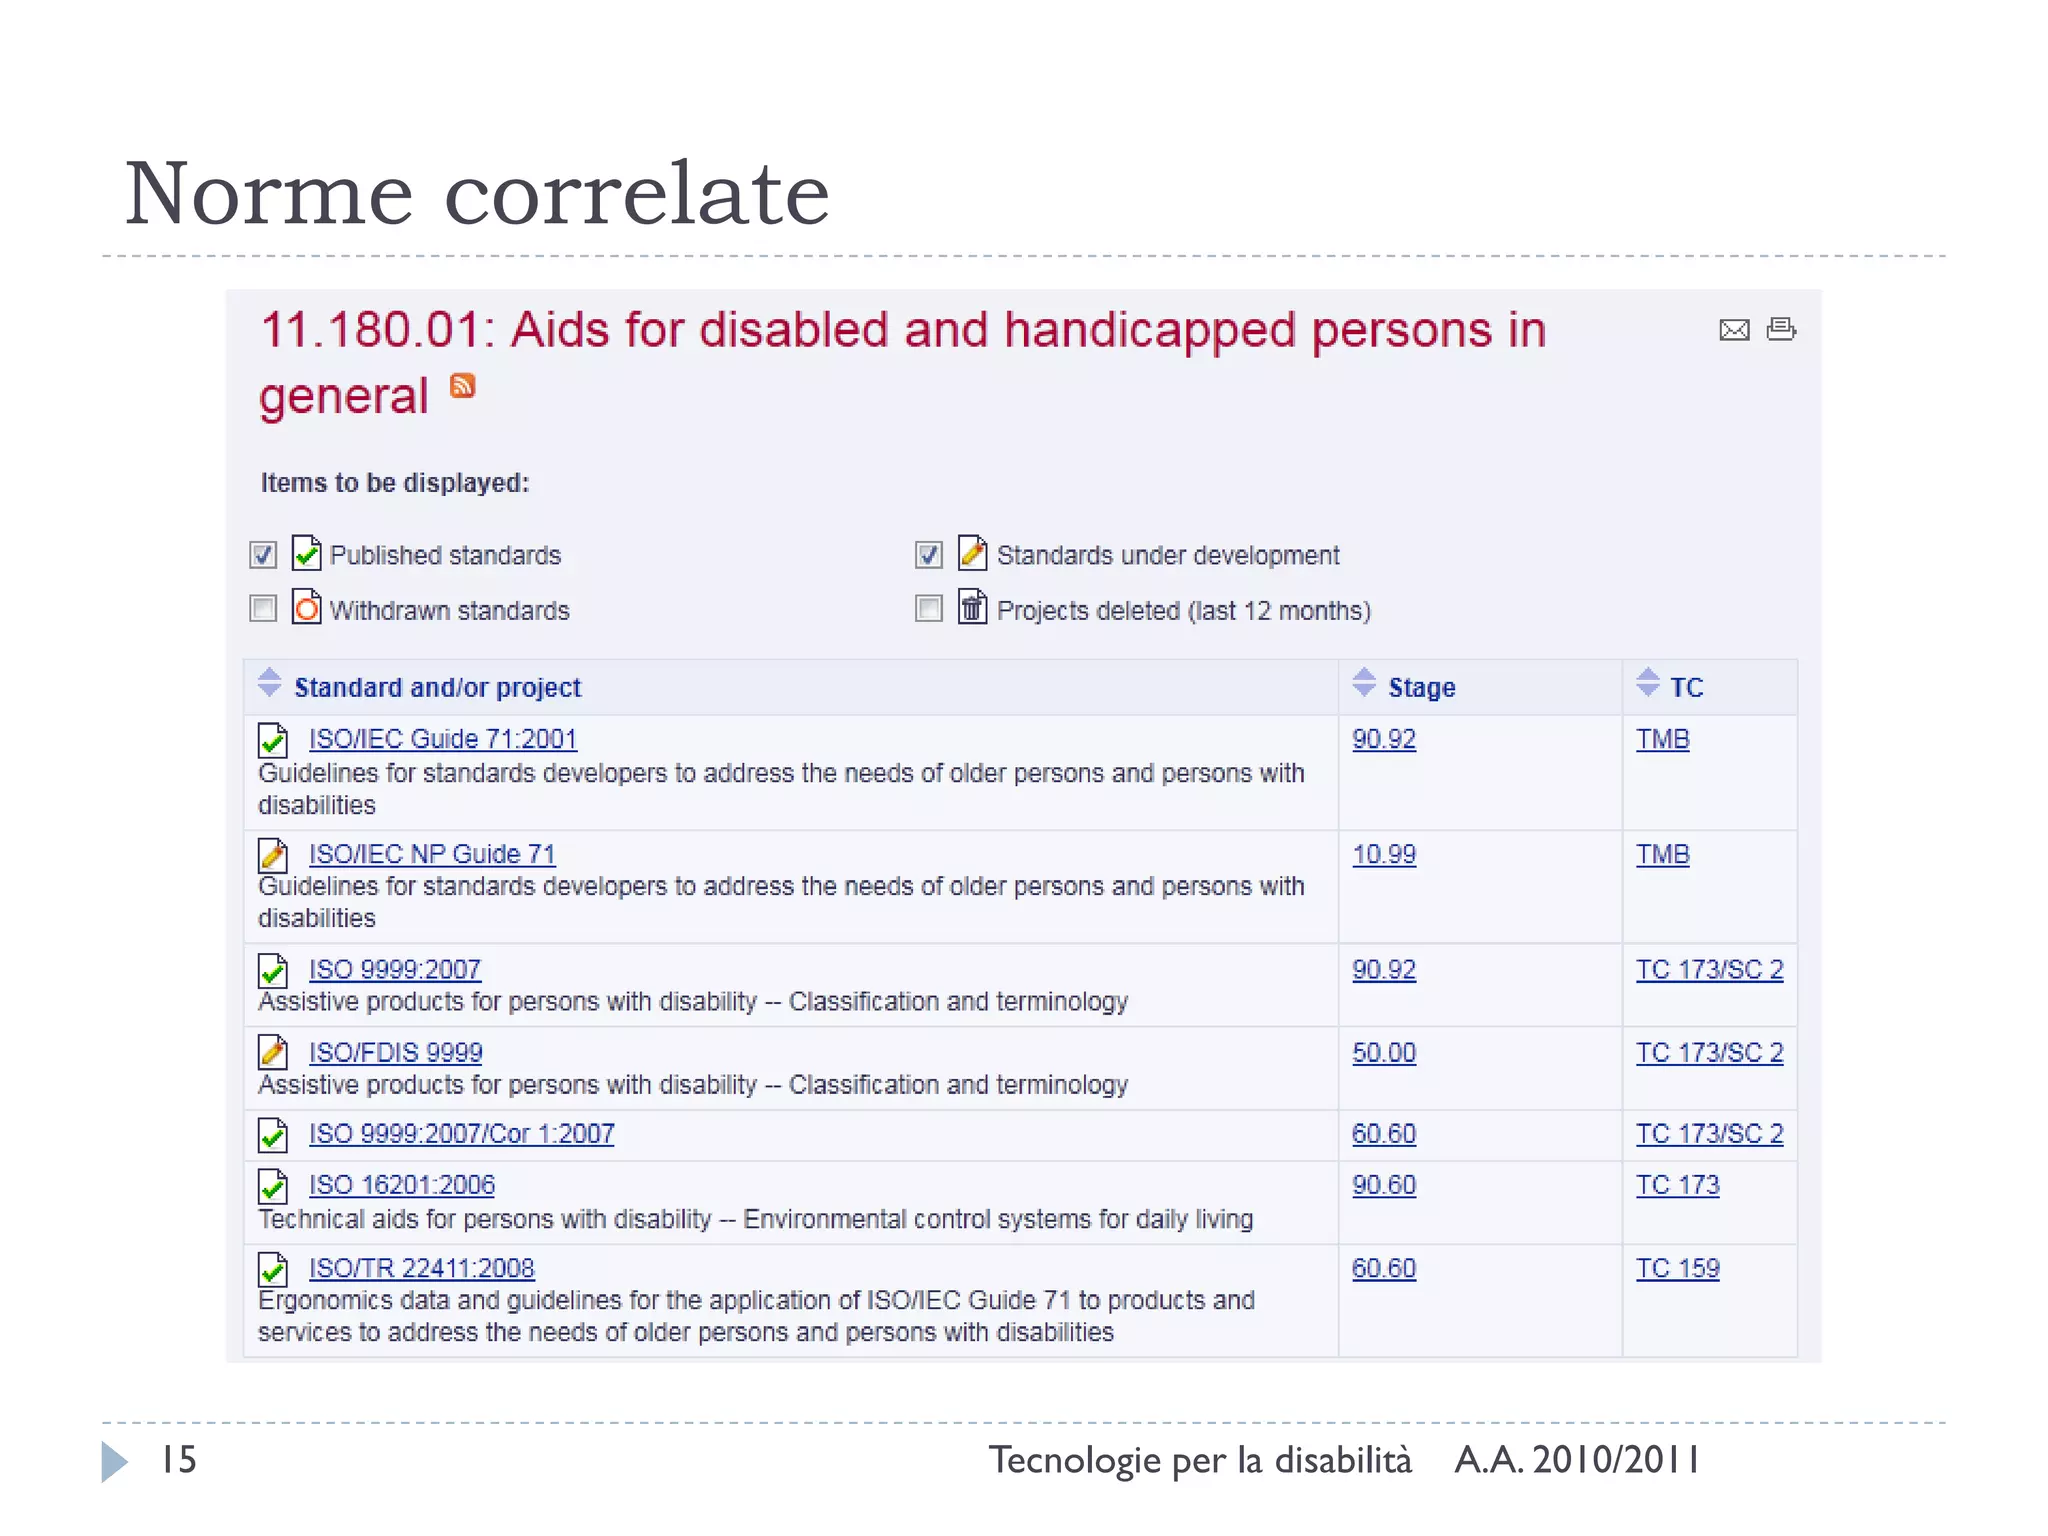Click the 'Items to be displayed:' text
Viewport: 2048px width, 1536px height.
395,483
